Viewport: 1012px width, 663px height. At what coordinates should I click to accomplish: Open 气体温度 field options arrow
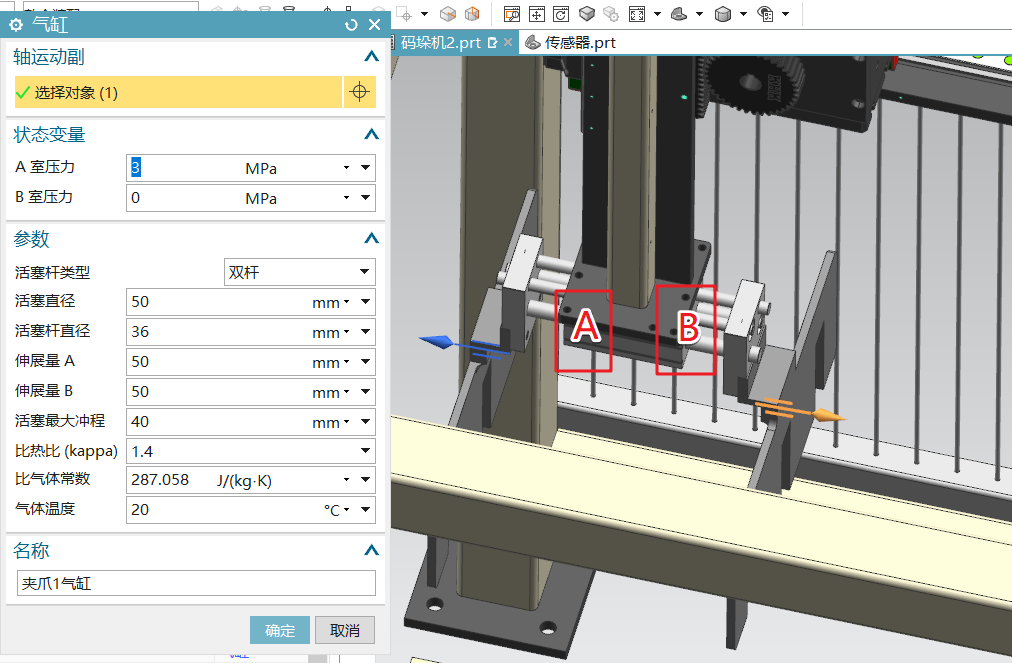click(x=365, y=509)
